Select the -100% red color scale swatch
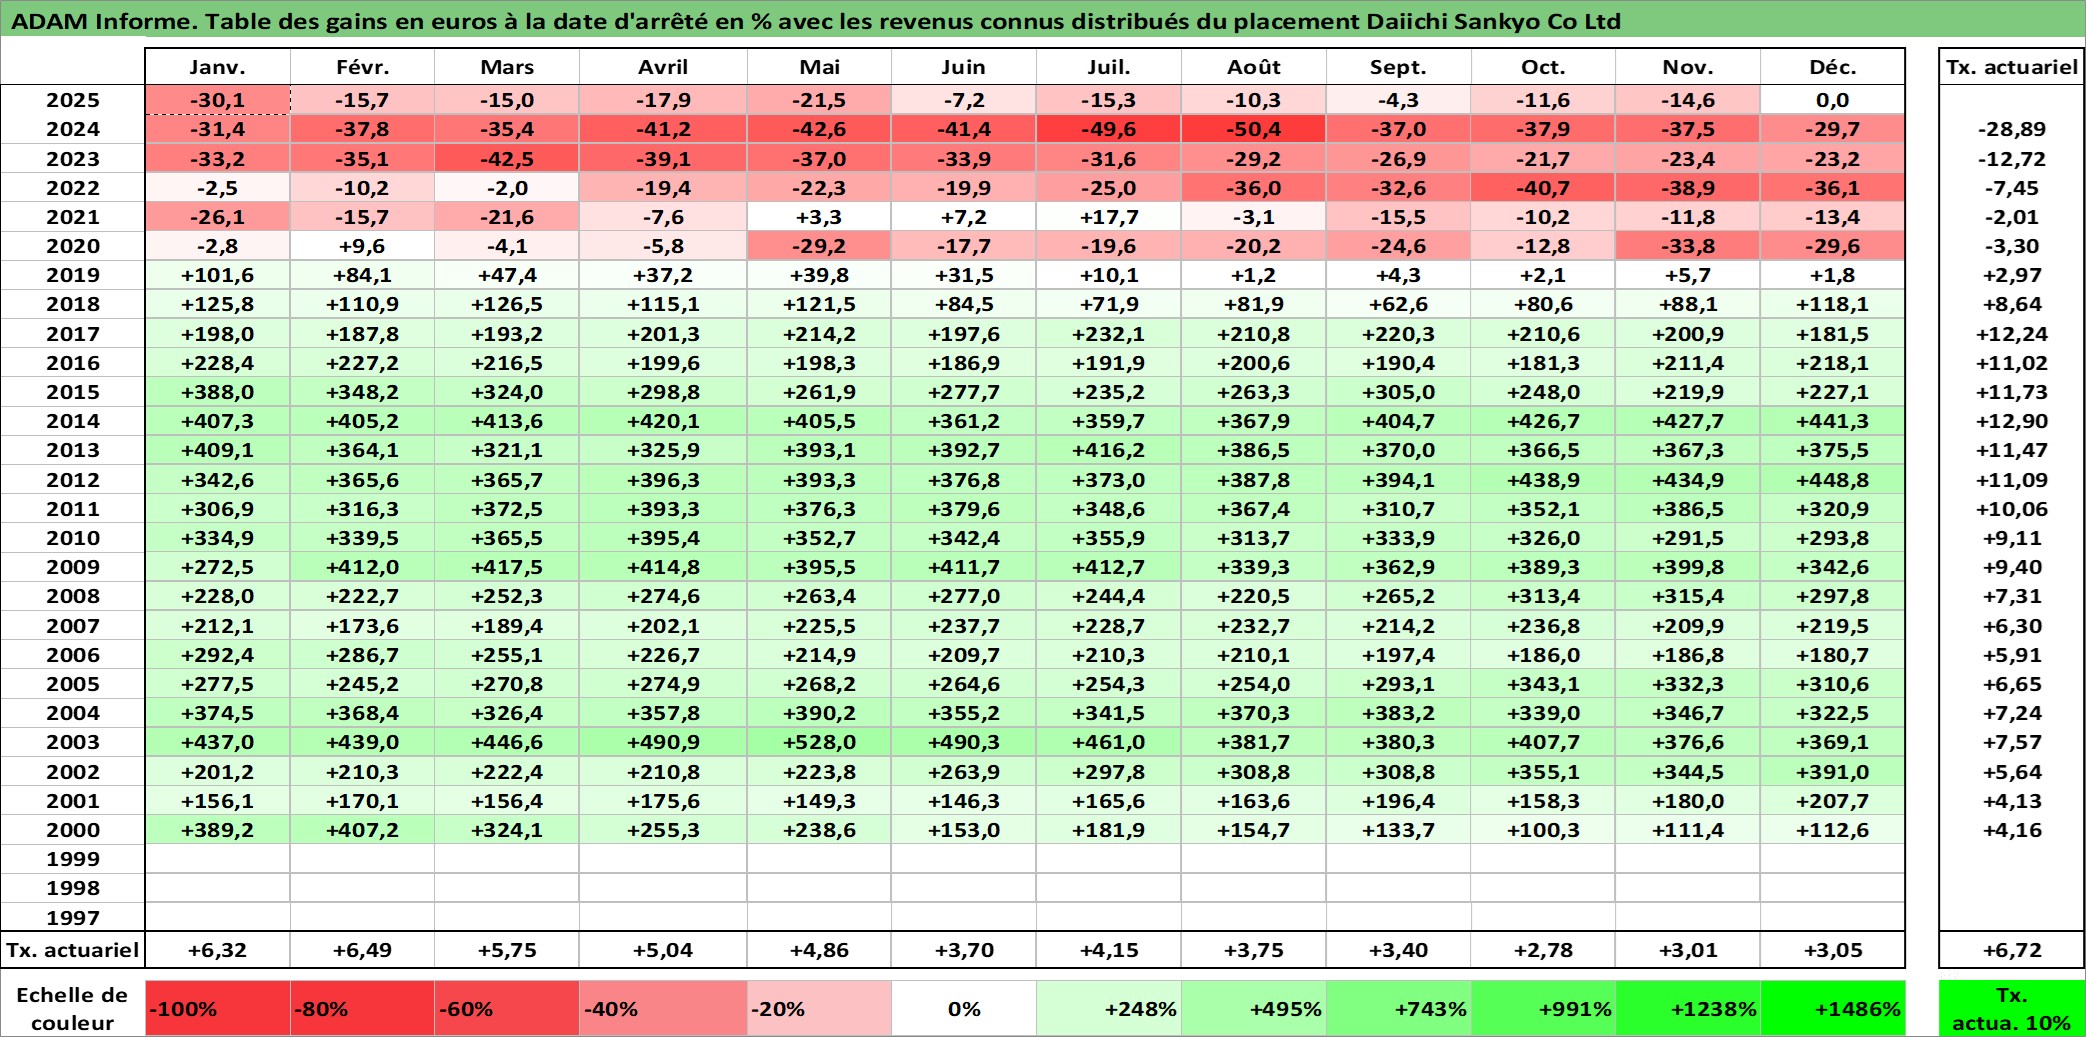Viewport: 2086px width, 1037px height. tap(218, 1008)
